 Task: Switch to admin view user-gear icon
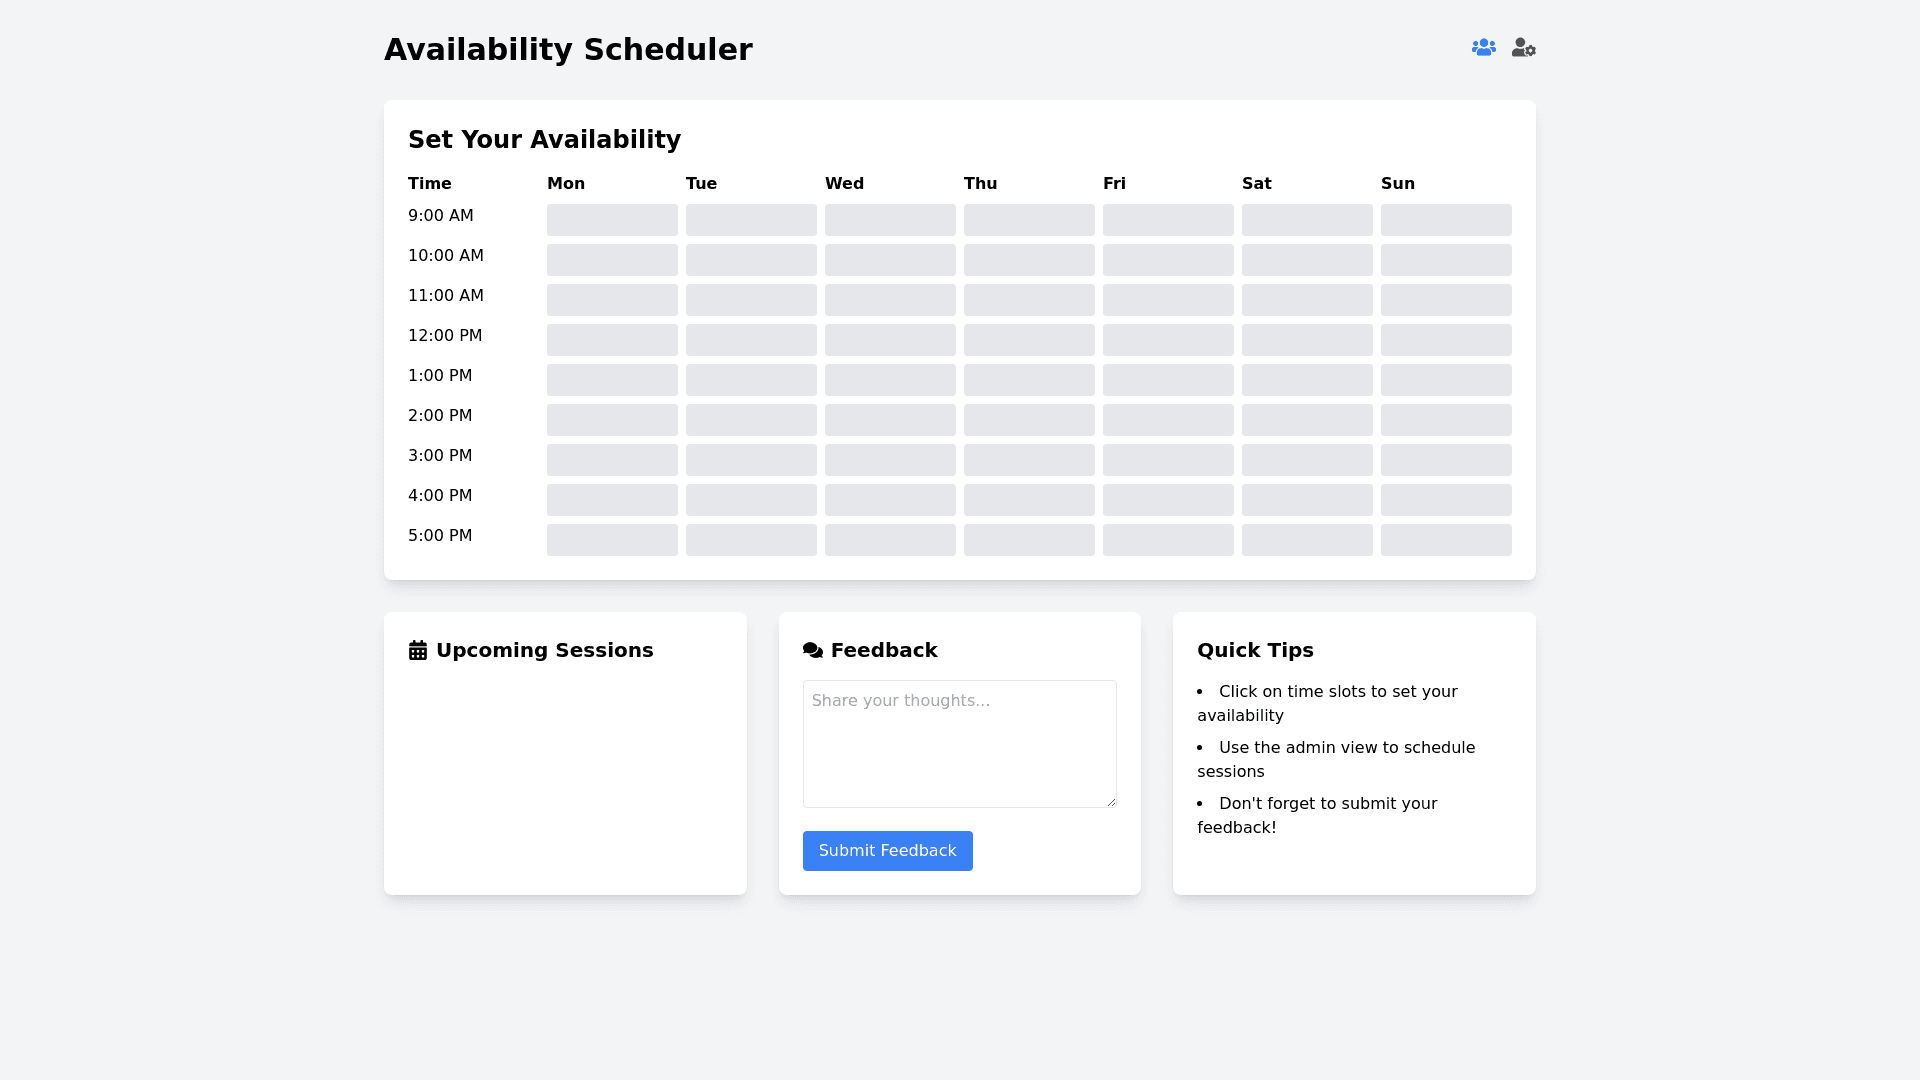pos(1523,48)
